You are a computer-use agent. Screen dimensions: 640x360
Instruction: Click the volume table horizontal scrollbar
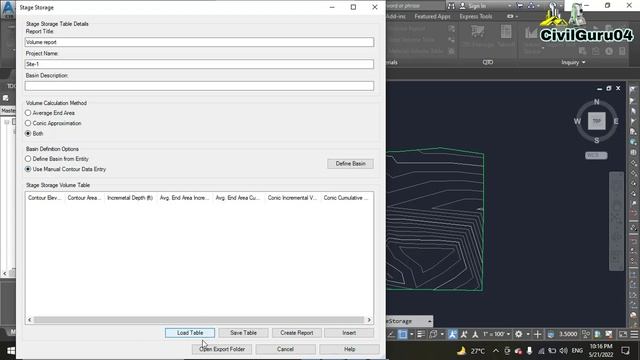tap(199, 320)
